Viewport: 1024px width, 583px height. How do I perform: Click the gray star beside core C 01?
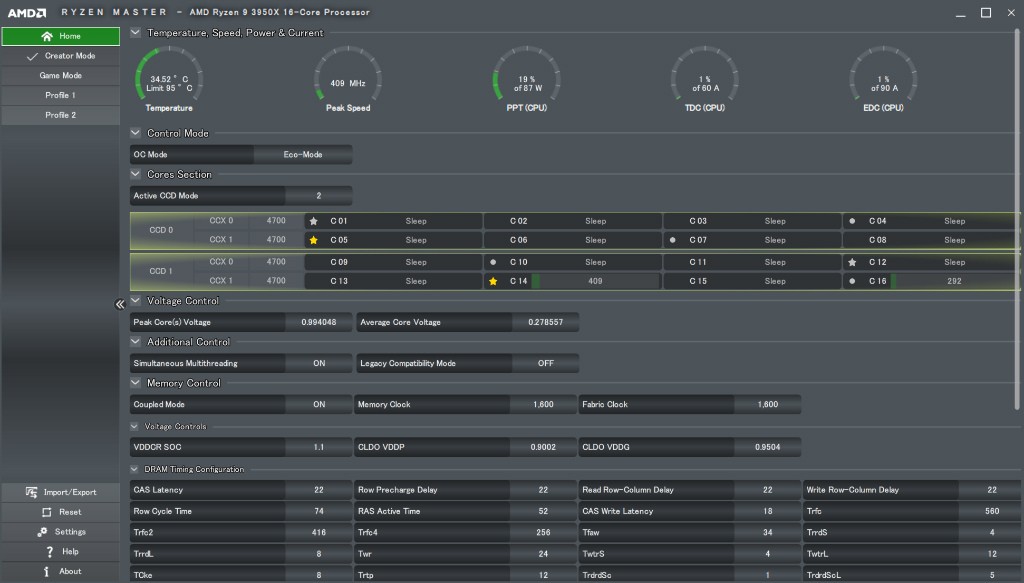pos(313,221)
